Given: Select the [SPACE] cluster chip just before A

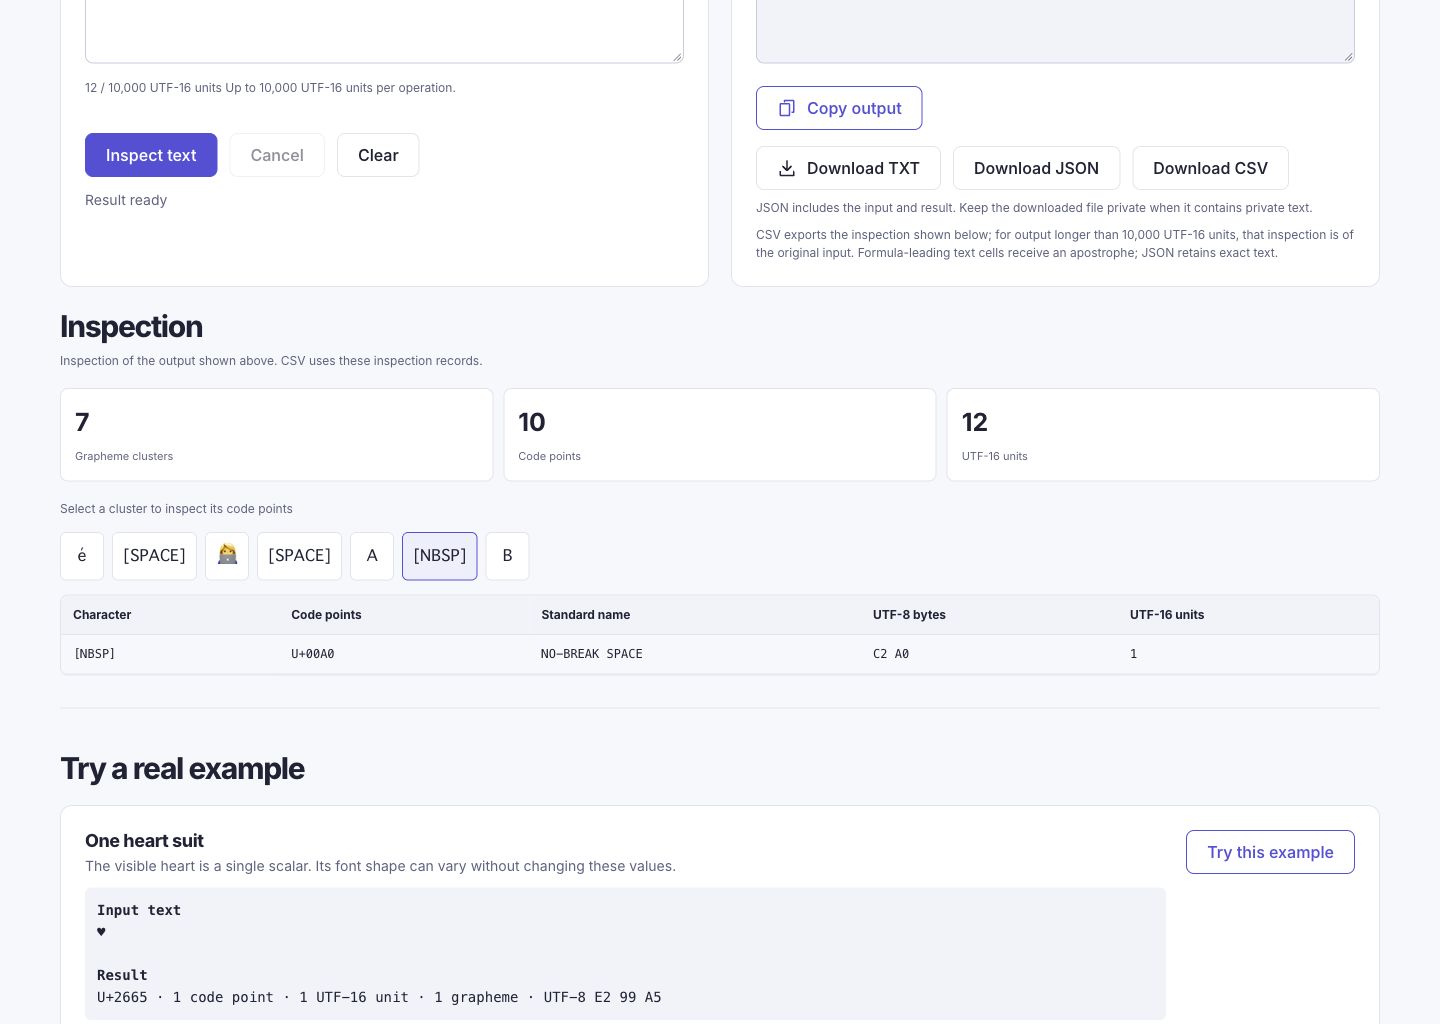Looking at the screenshot, I should tap(299, 556).
